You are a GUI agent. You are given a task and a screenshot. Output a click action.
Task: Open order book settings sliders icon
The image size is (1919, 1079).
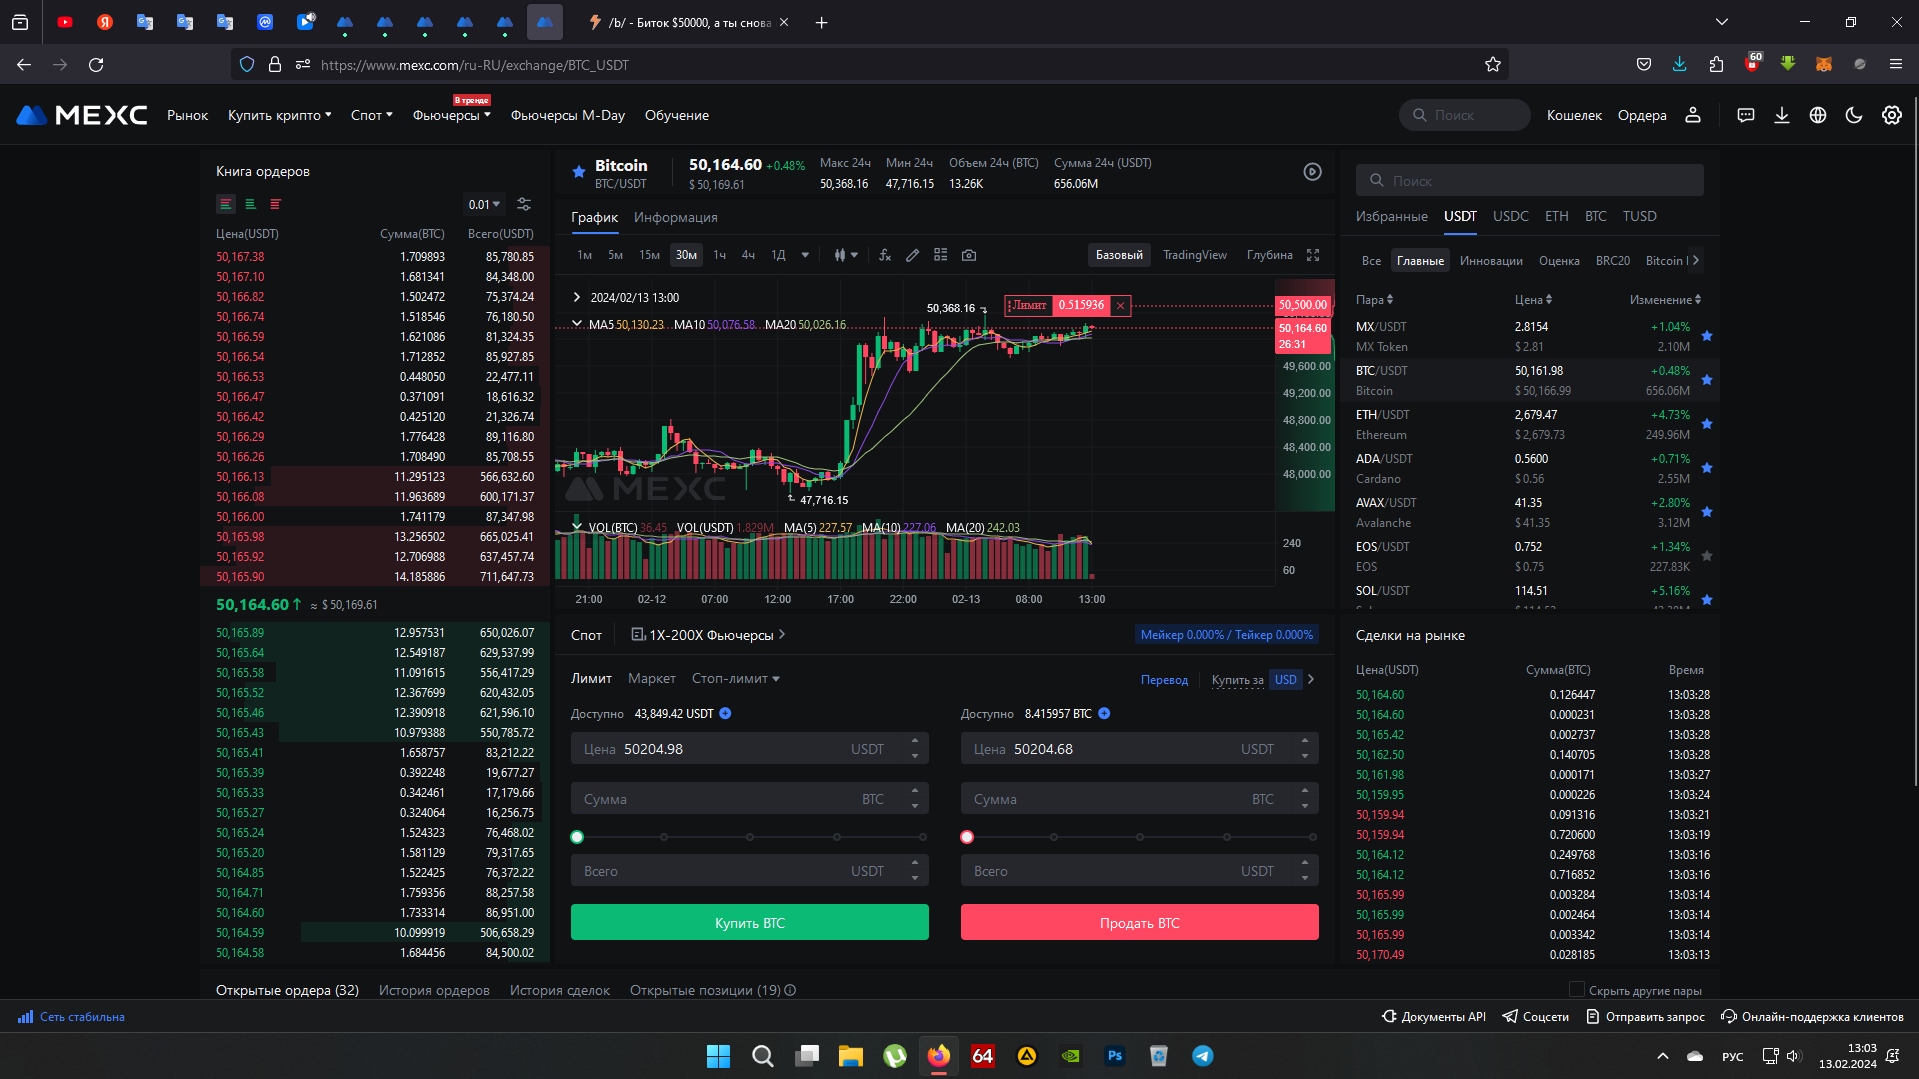[524, 204]
